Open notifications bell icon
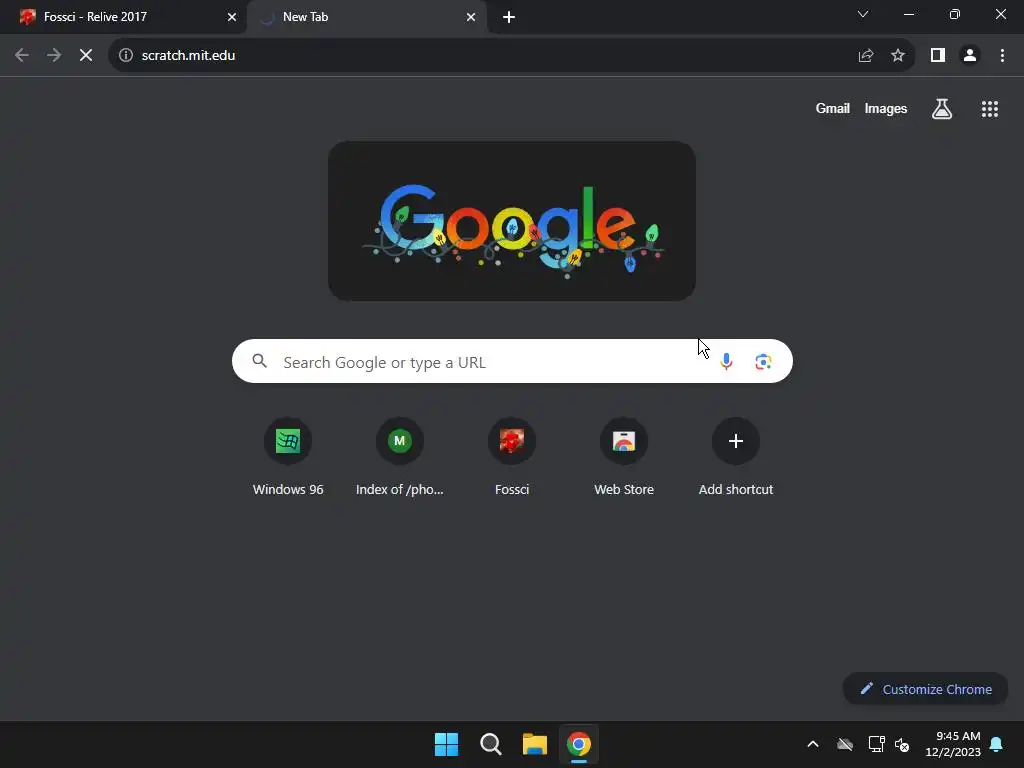 pyautogui.click(x=997, y=744)
